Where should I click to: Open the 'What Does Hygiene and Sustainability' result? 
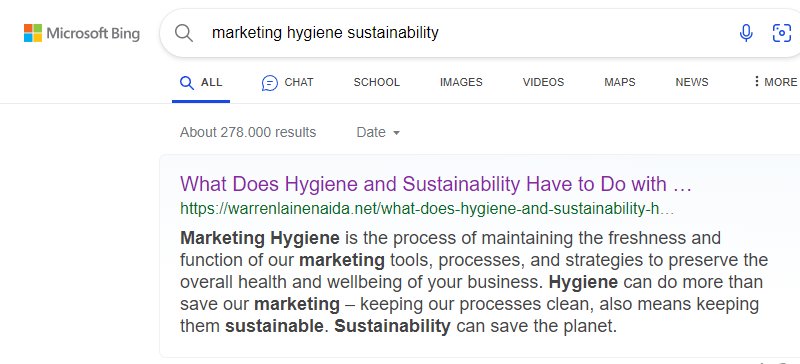click(436, 184)
